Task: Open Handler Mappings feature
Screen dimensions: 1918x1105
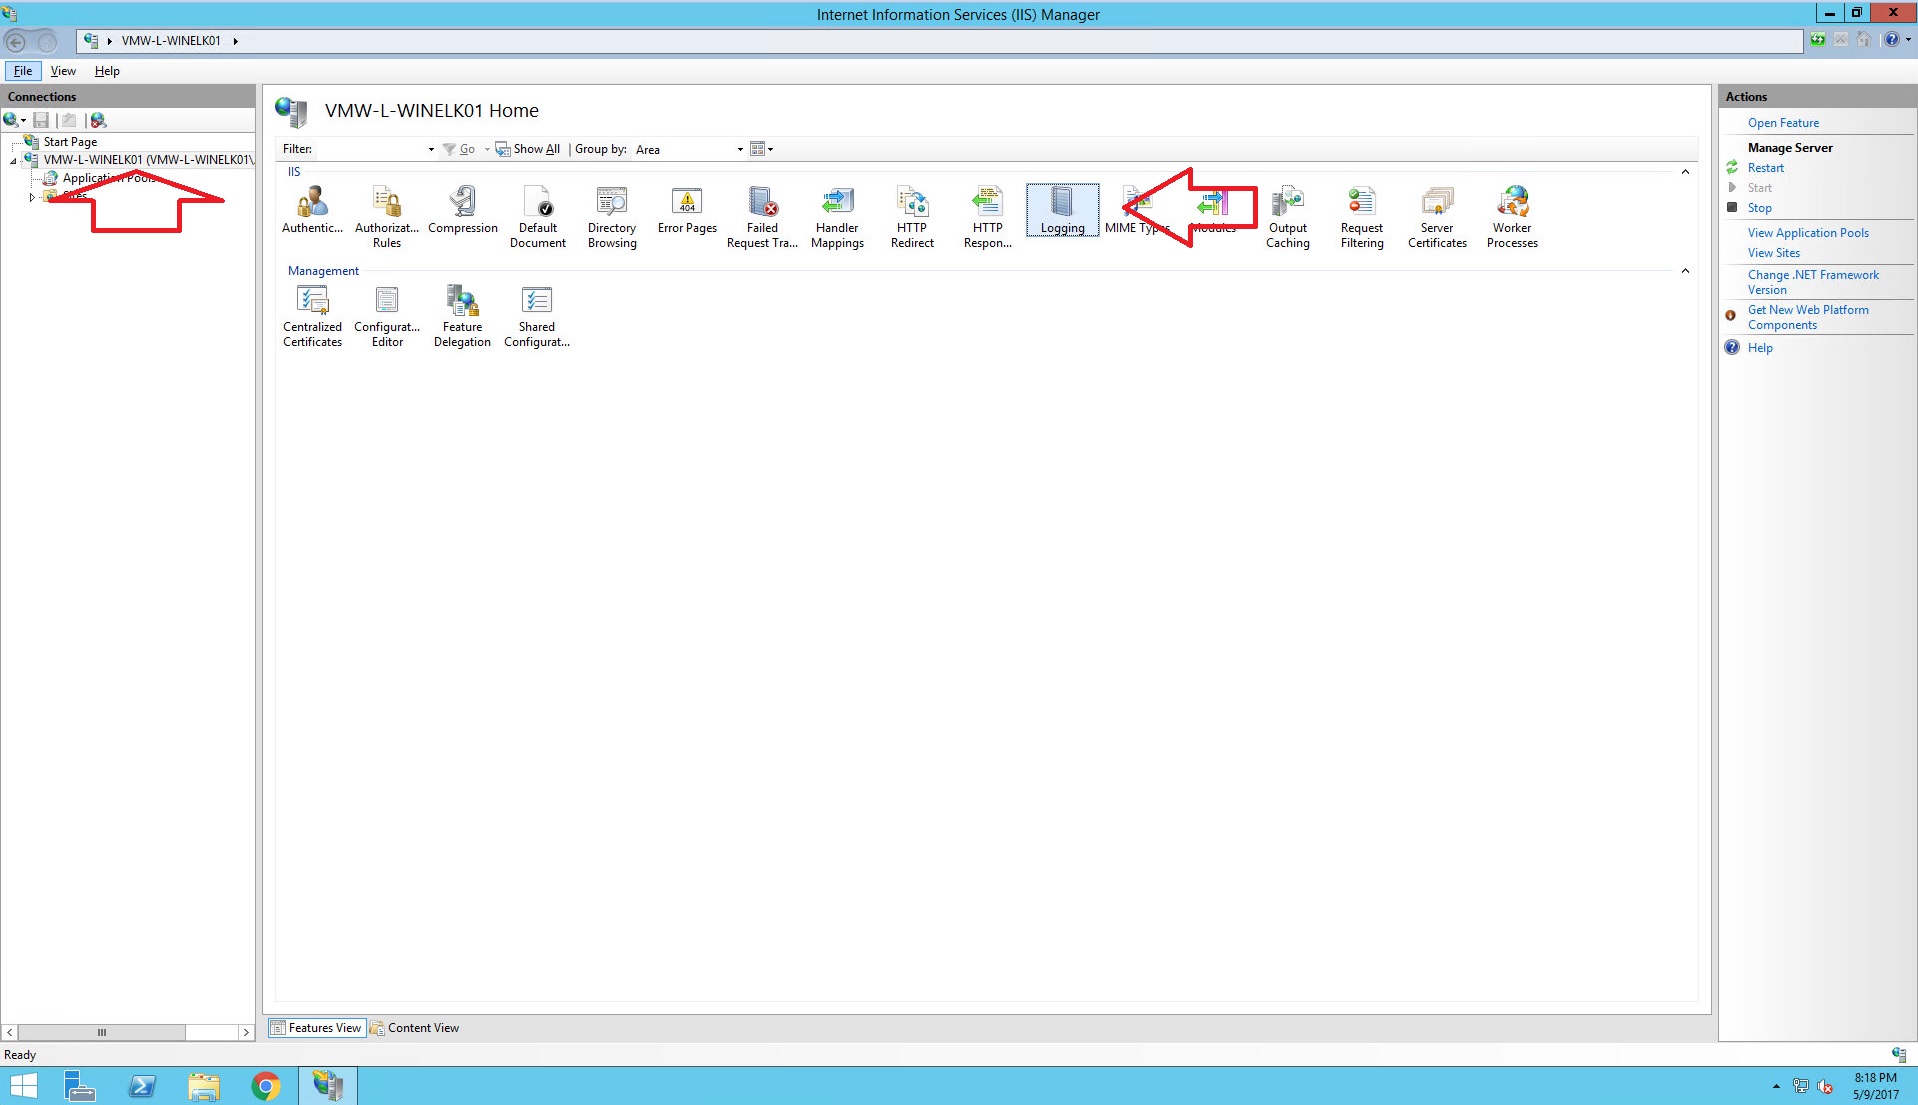Action: pos(837,215)
